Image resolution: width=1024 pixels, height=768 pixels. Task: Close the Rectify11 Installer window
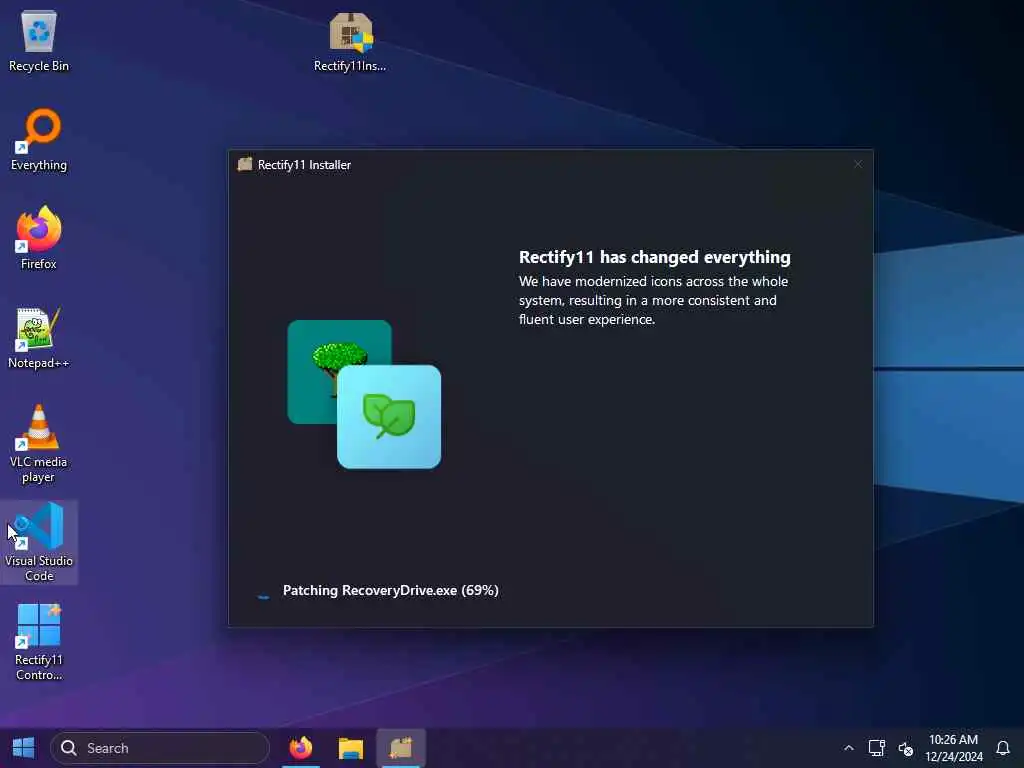[x=857, y=165]
